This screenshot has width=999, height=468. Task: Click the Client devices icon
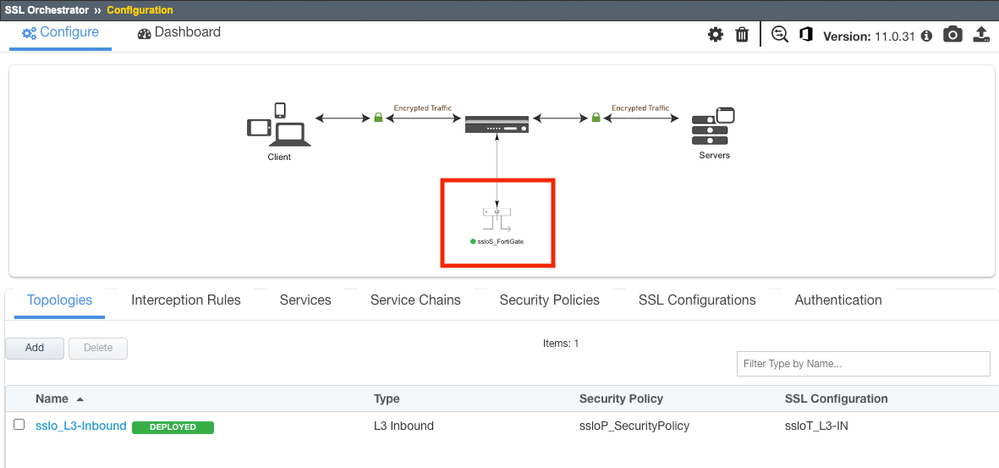click(278, 126)
